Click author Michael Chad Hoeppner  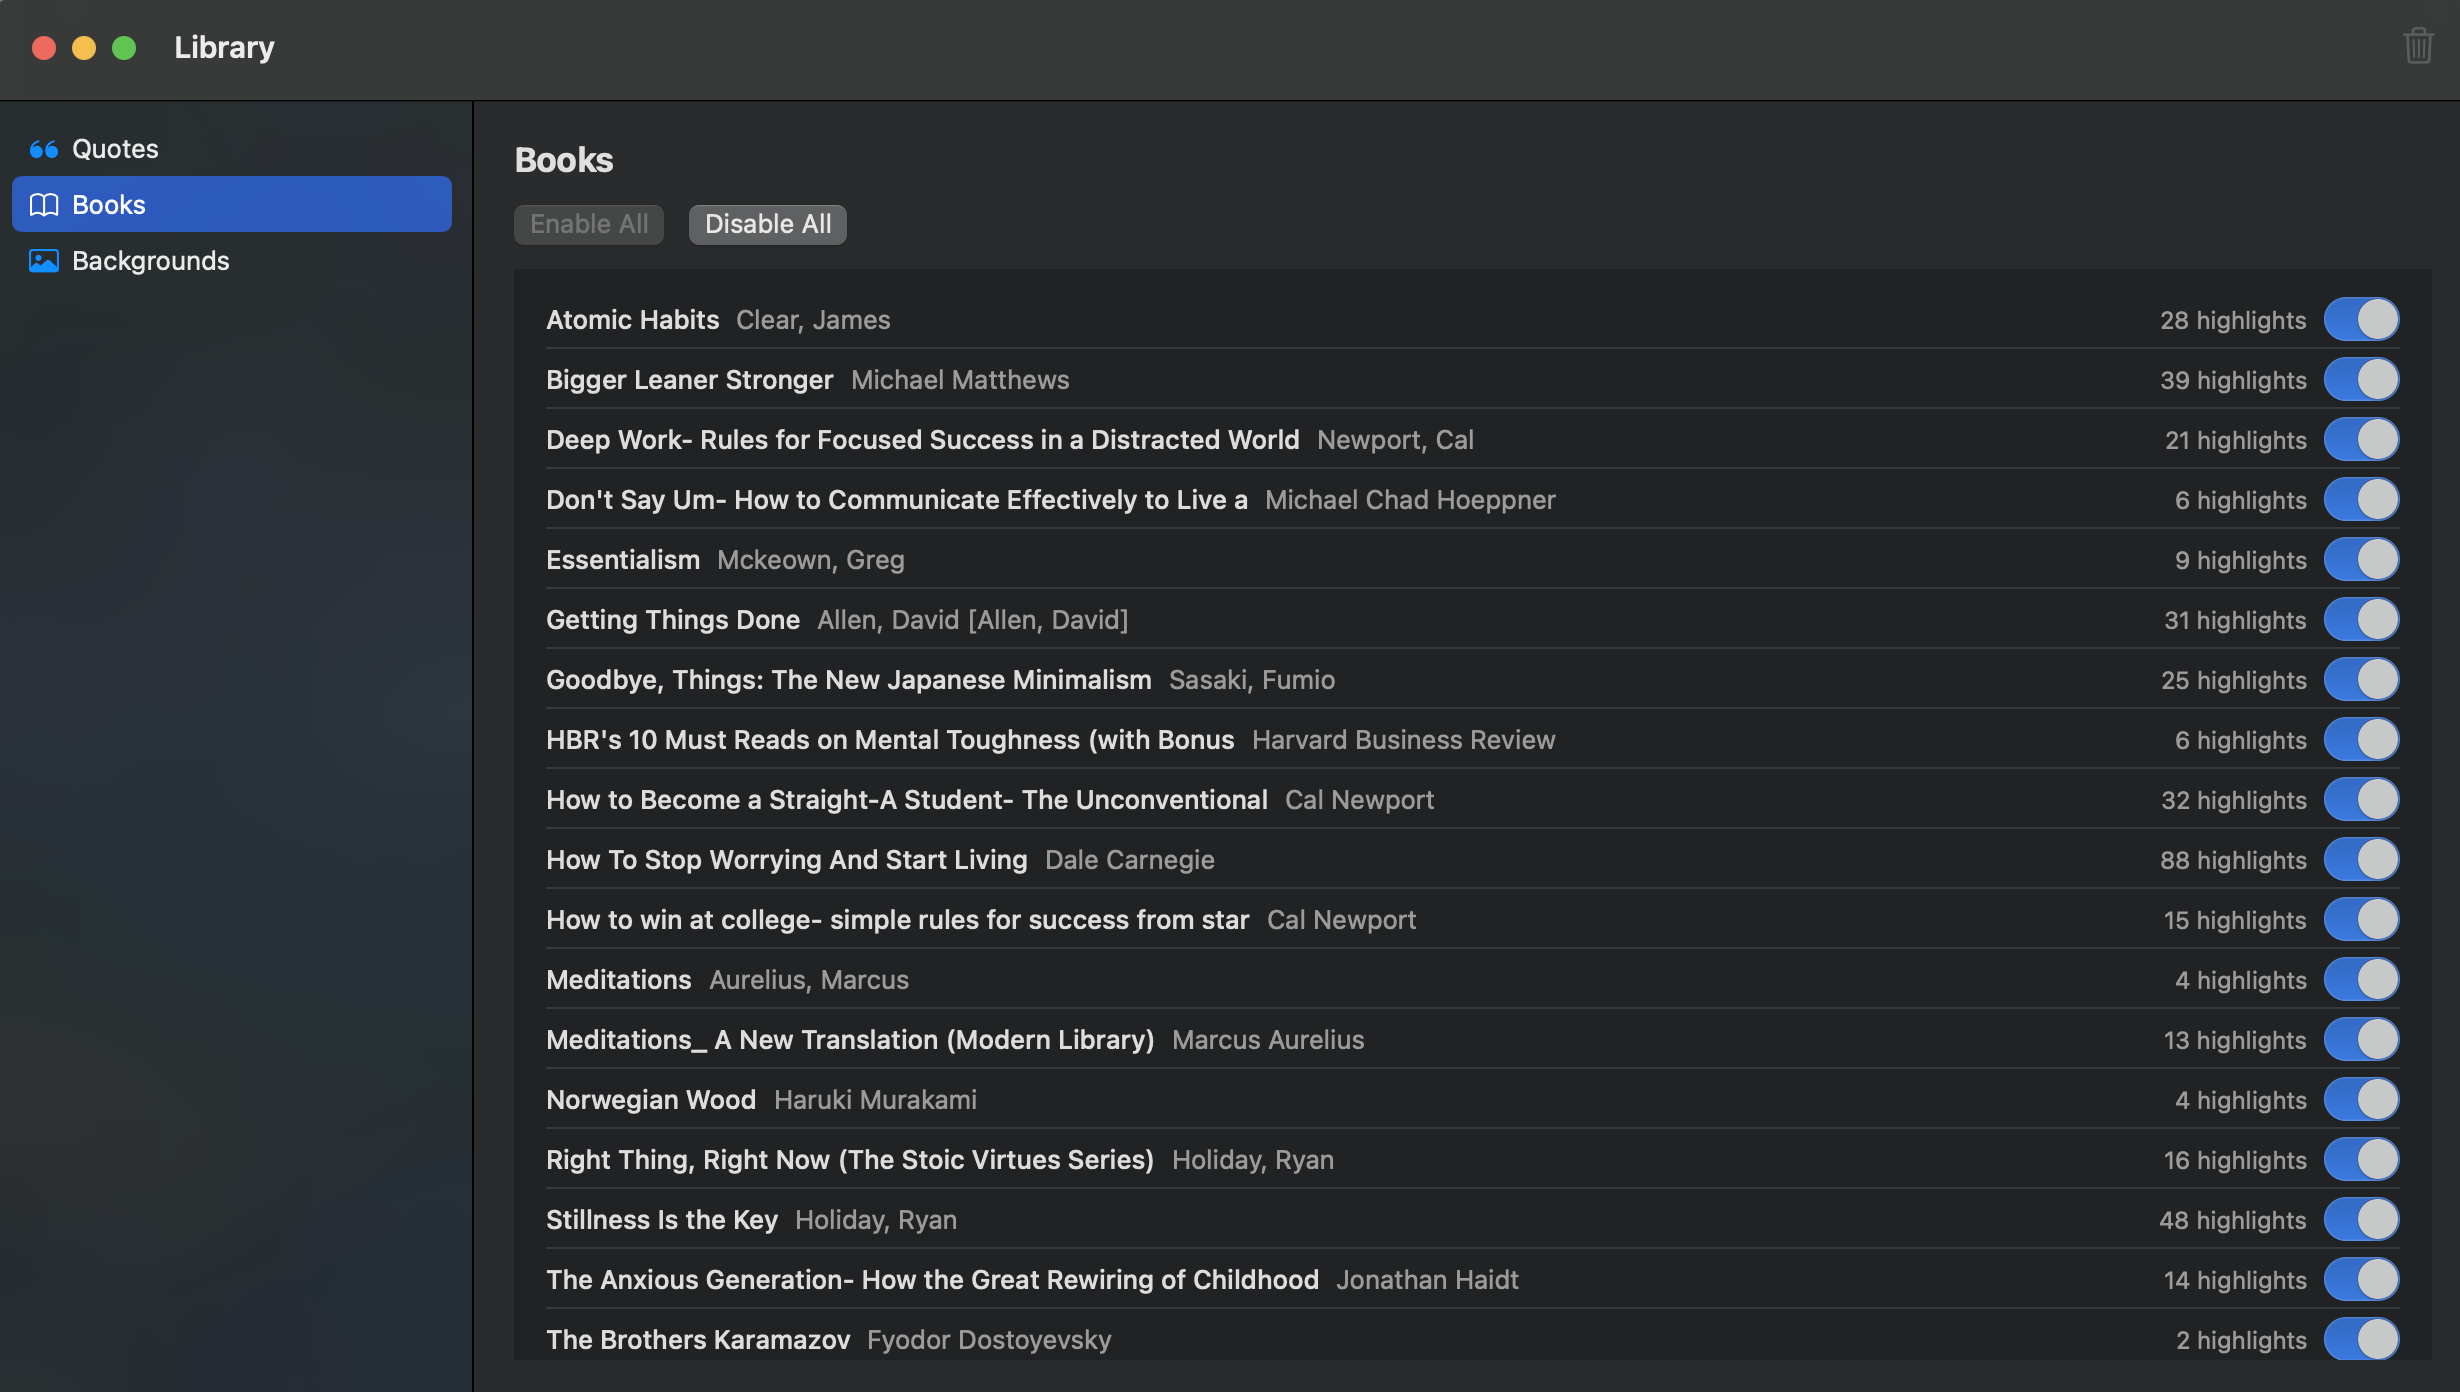pyautogui.click(x=1410, y=500)
